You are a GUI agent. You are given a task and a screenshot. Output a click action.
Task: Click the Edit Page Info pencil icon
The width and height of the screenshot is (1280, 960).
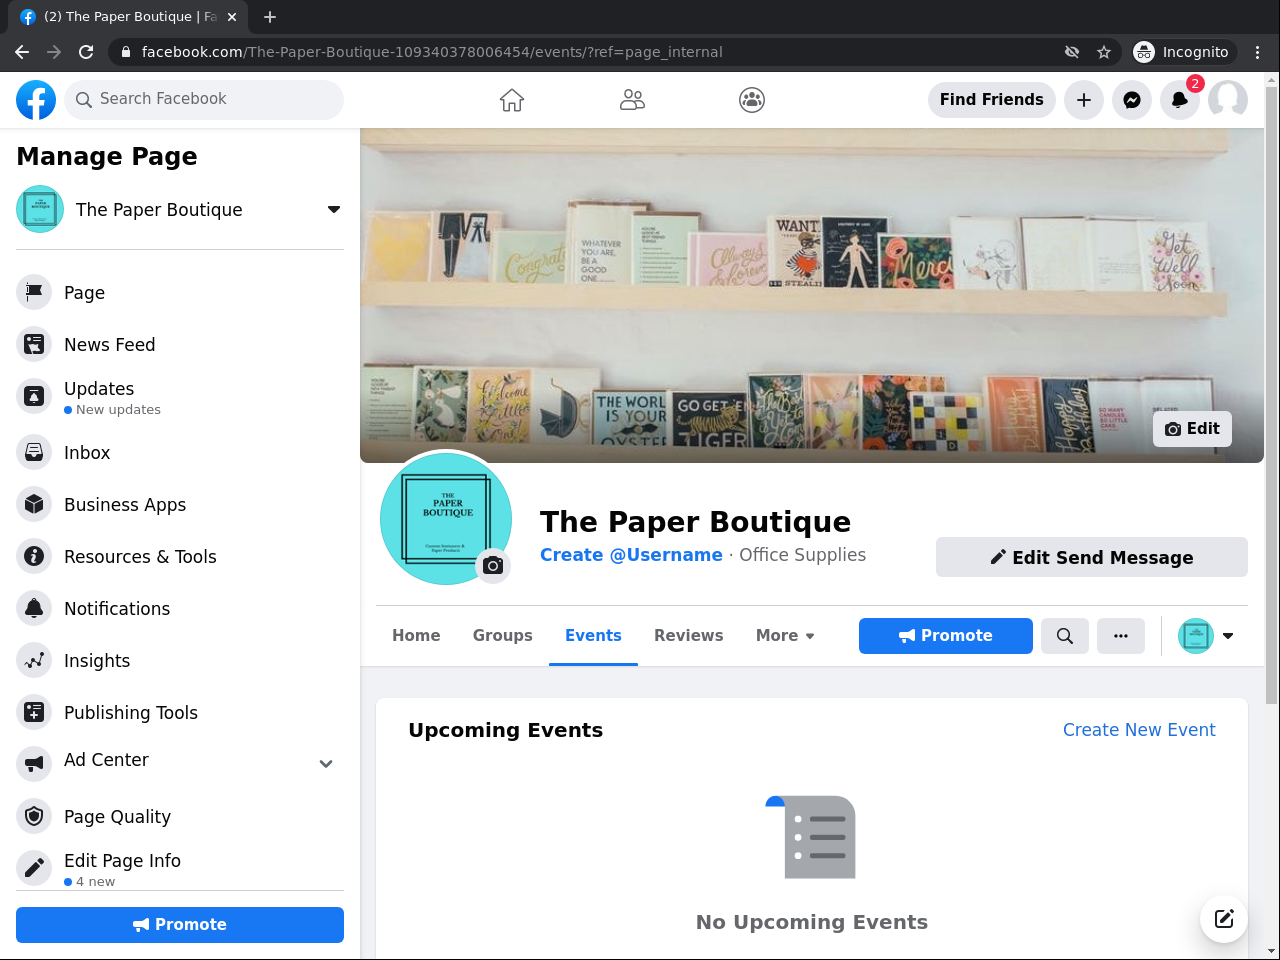34,868
